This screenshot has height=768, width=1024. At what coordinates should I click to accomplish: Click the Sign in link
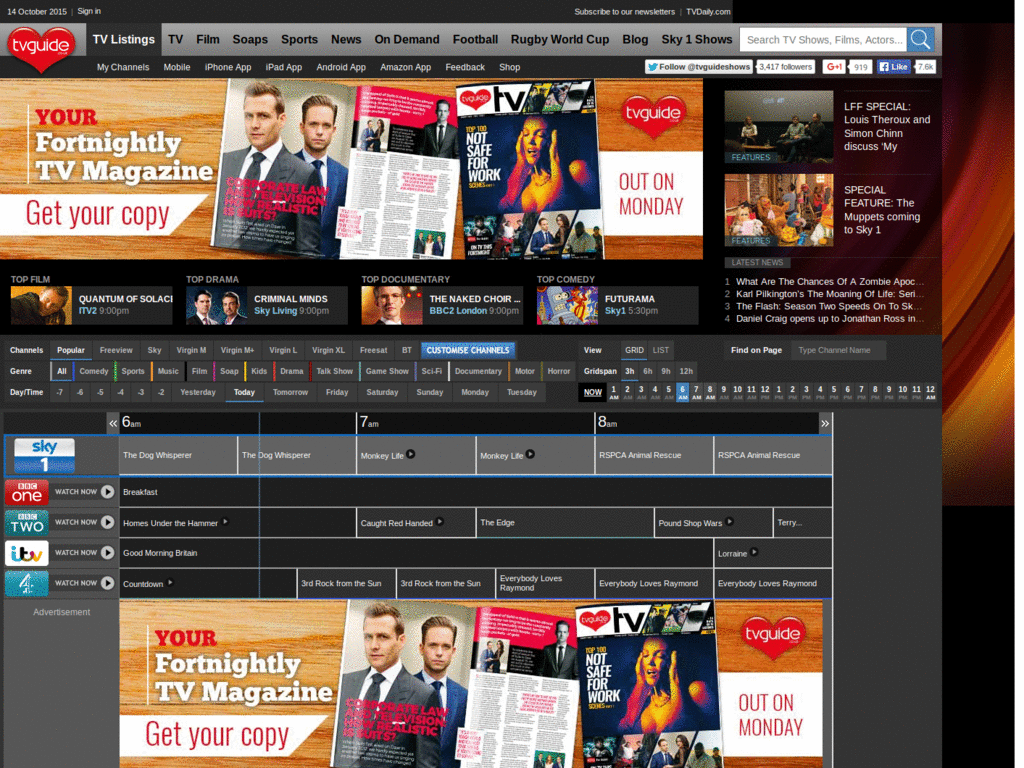pos(89,11)
